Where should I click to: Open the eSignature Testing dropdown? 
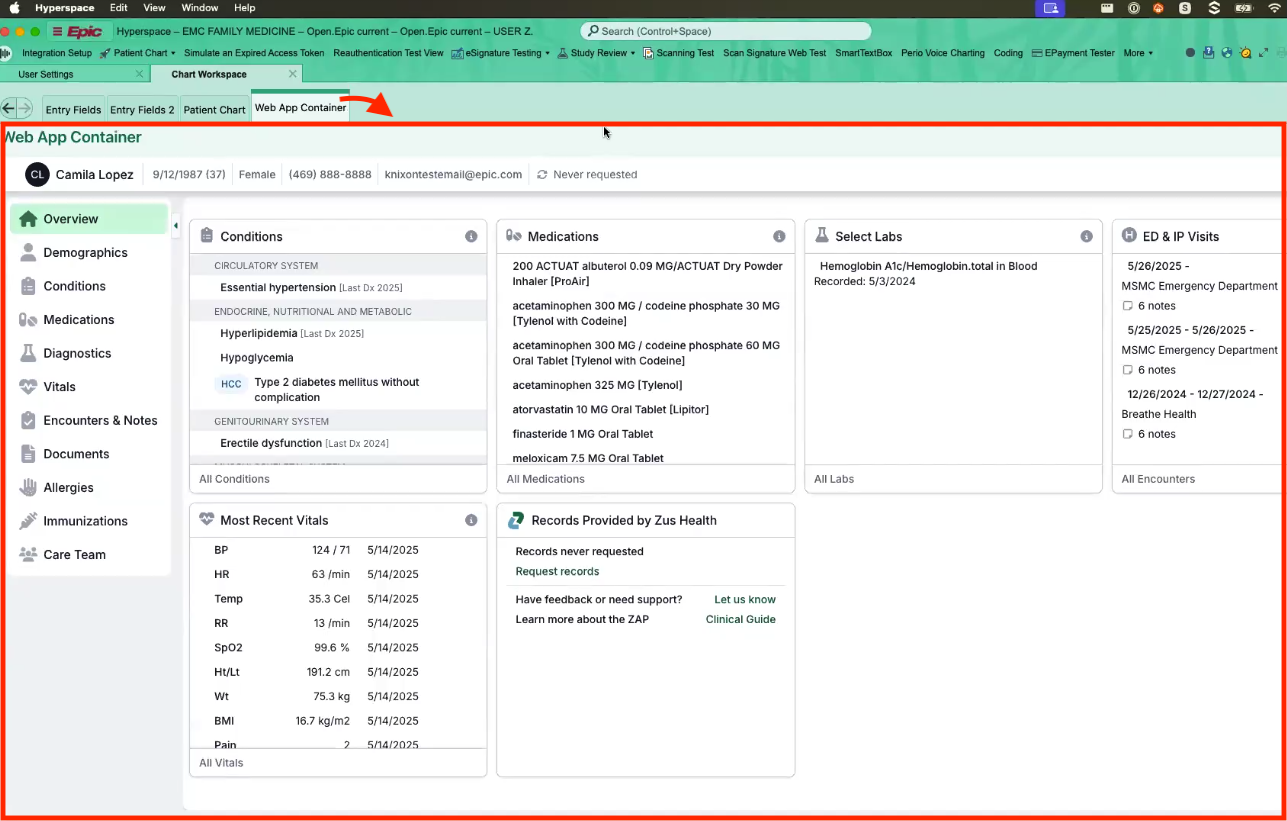[x=500, y=53]
